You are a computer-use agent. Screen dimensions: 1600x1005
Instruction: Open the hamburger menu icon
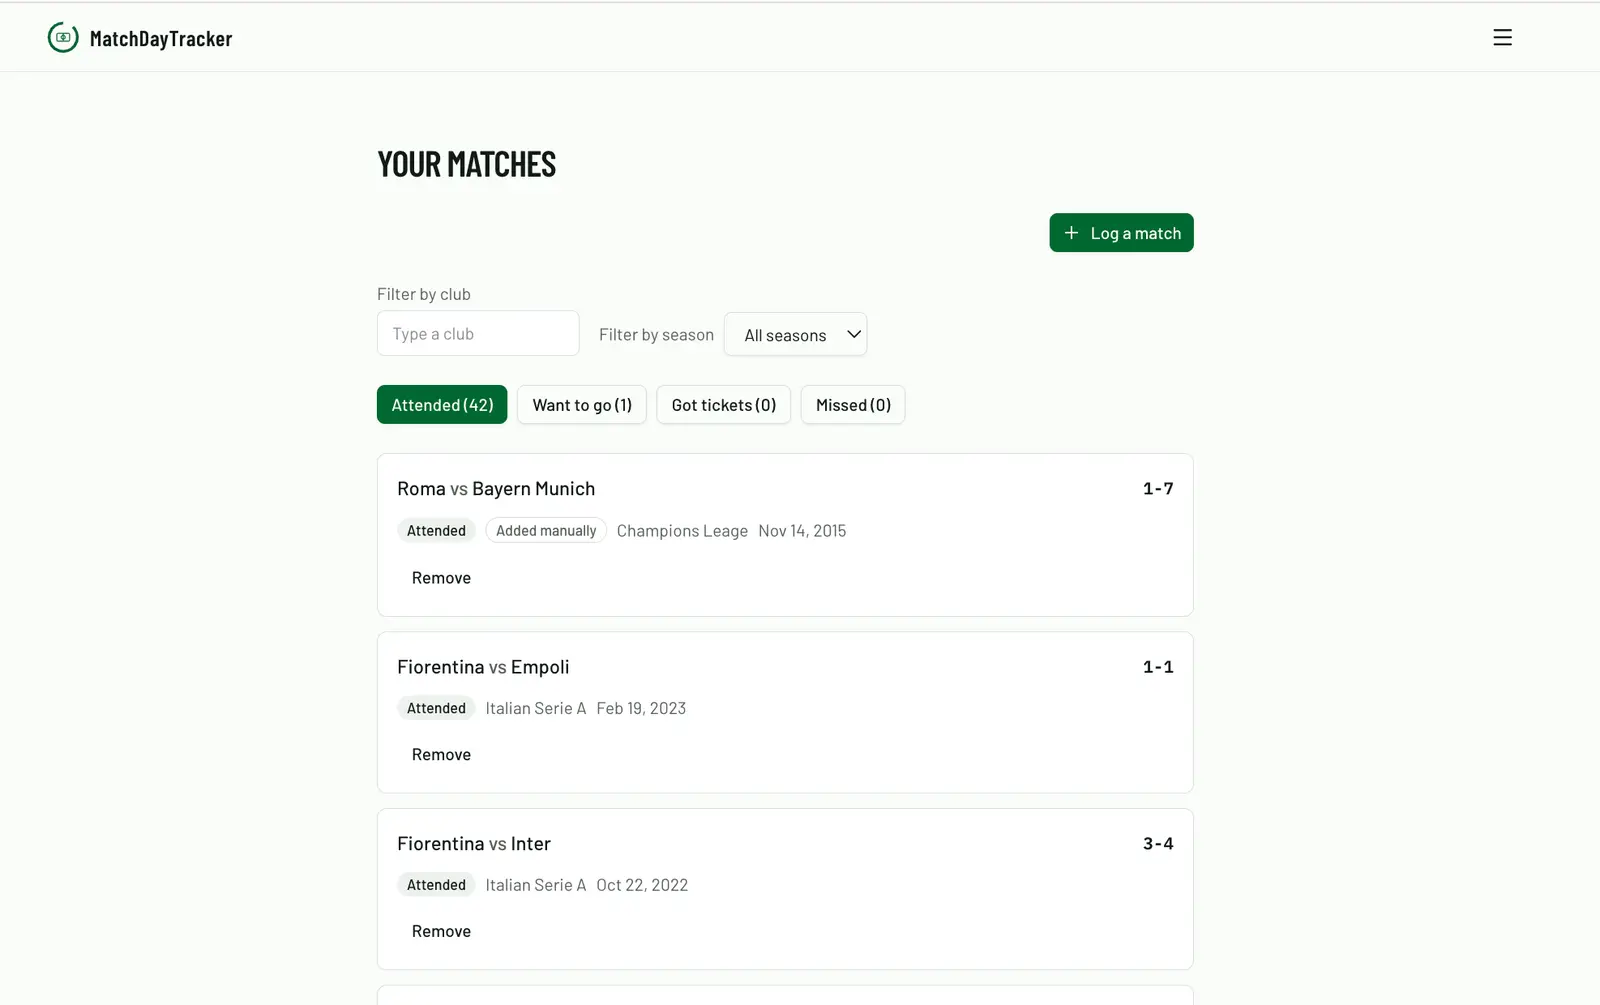click(x=1502, y=38)
